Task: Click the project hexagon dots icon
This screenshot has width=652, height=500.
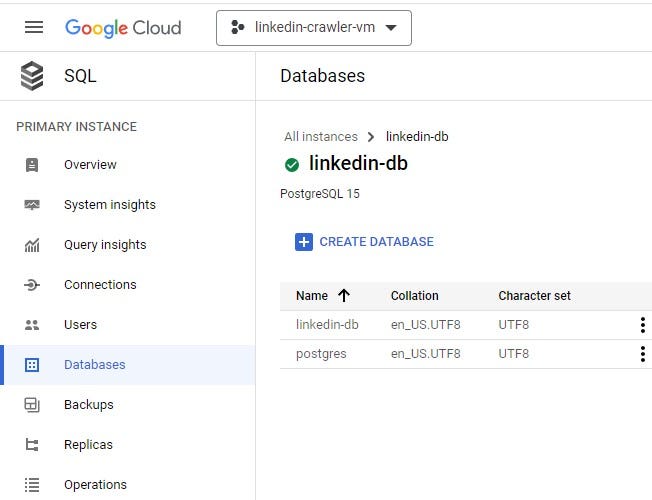Action: (237, 27)
